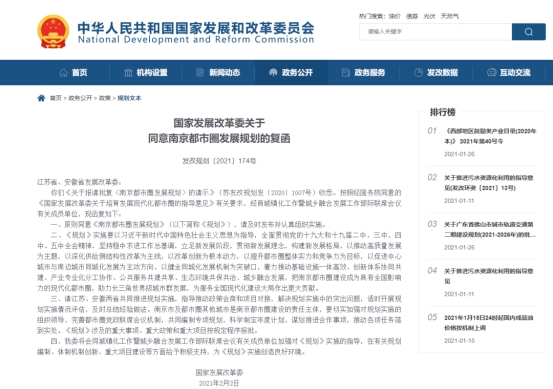Click the salutation 江苏省、安徽省发展改革委
Screen dimensions: 553x389
[x=79, y=182]
